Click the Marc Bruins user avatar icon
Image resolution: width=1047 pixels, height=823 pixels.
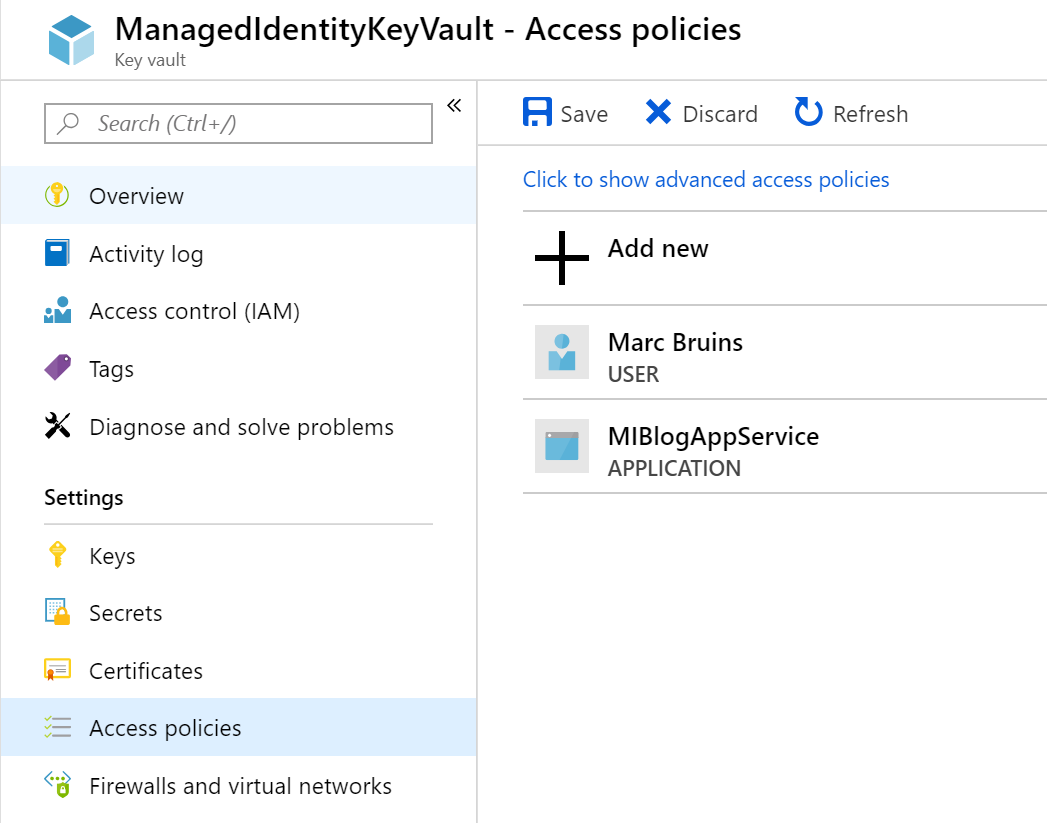point(562,352)
